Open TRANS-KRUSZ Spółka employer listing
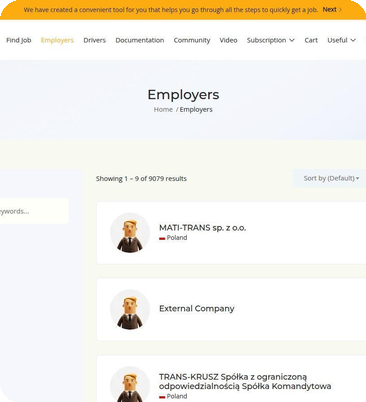 click(245, 382)
